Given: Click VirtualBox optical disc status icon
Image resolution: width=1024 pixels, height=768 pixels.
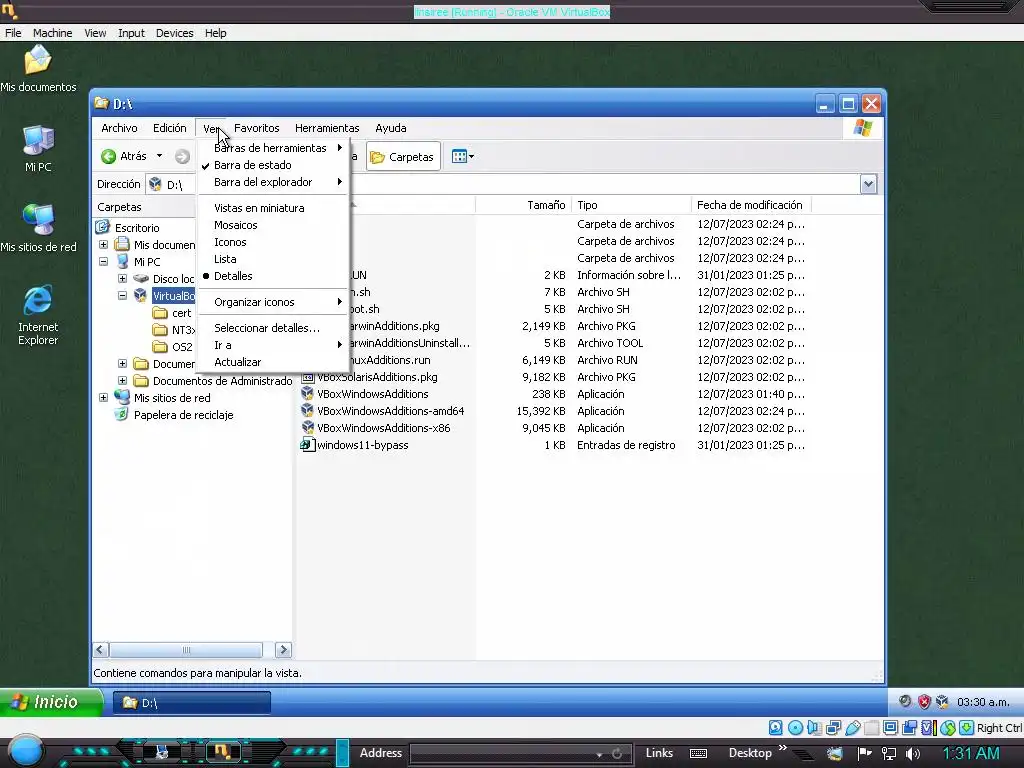Looking at the screenshot, I should point(795,728).
